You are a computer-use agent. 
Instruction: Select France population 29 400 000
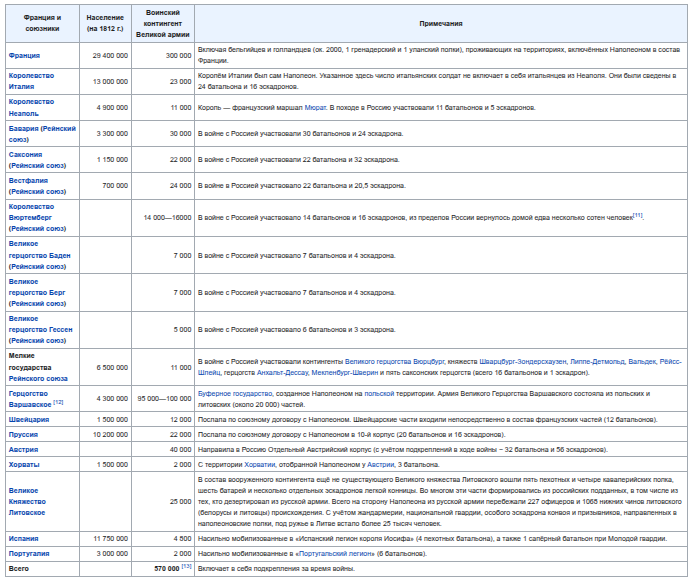click(x=110, y=56)
